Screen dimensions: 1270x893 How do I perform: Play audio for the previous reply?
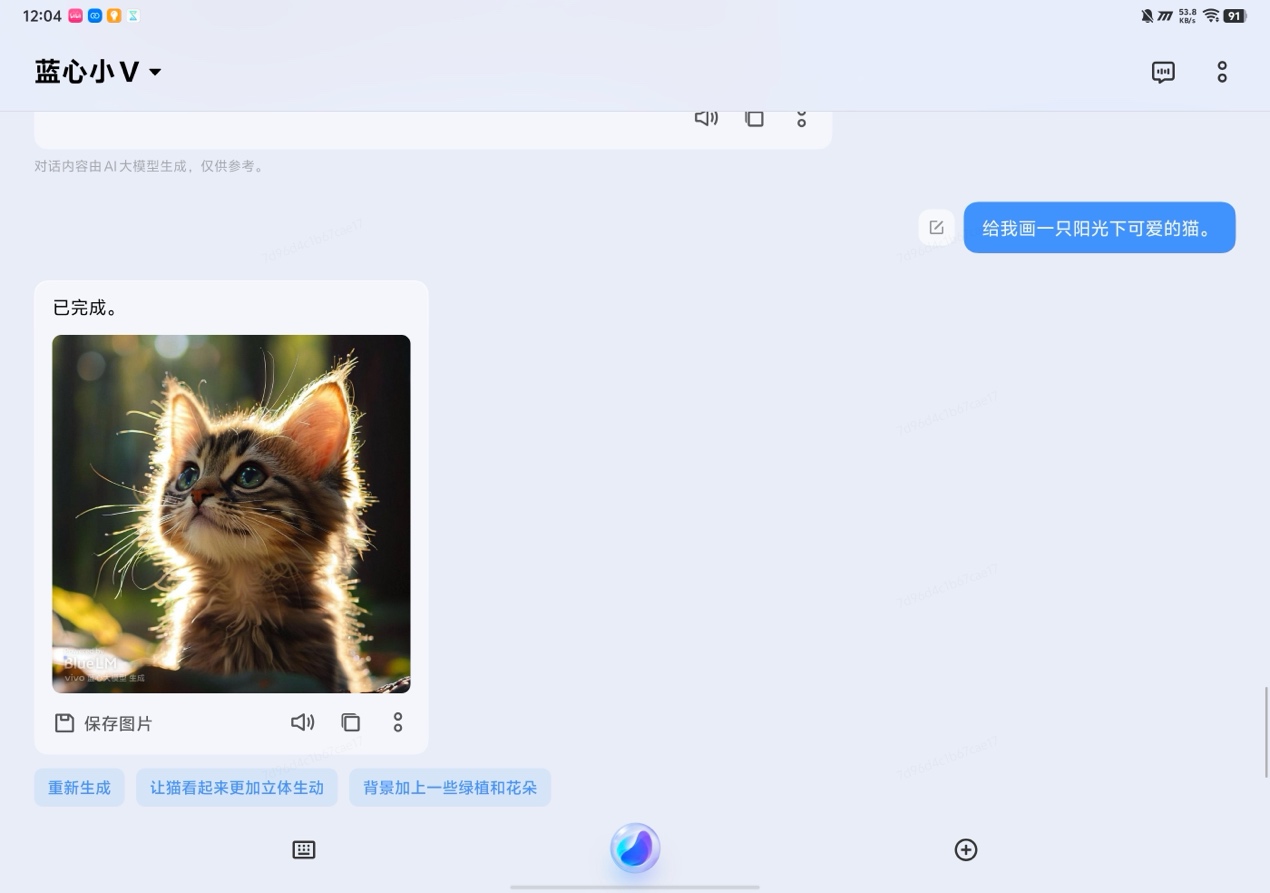(706, 118)
